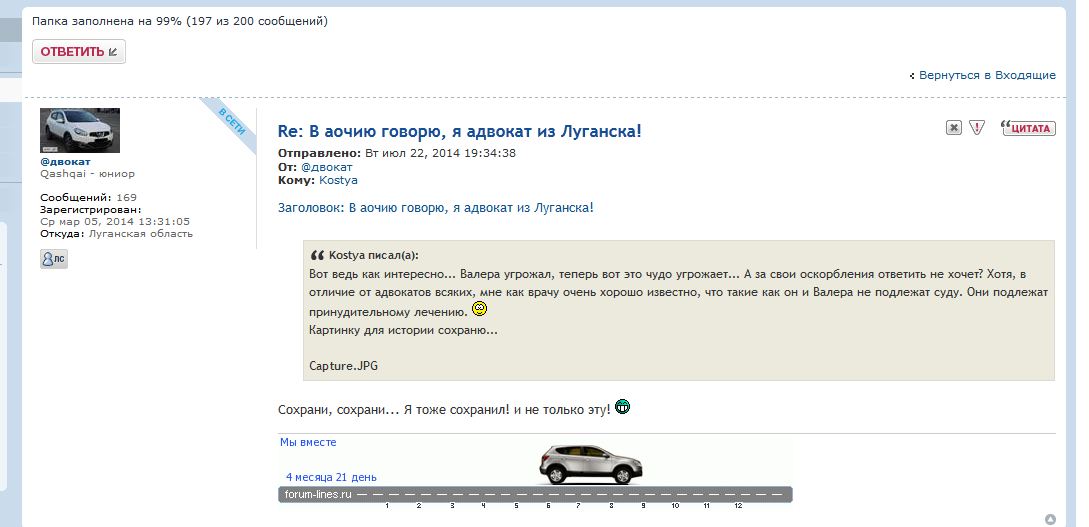Open the sender's white car avatar
Image resolution: width=1089 pixels, height=527 pixels.
80,130
